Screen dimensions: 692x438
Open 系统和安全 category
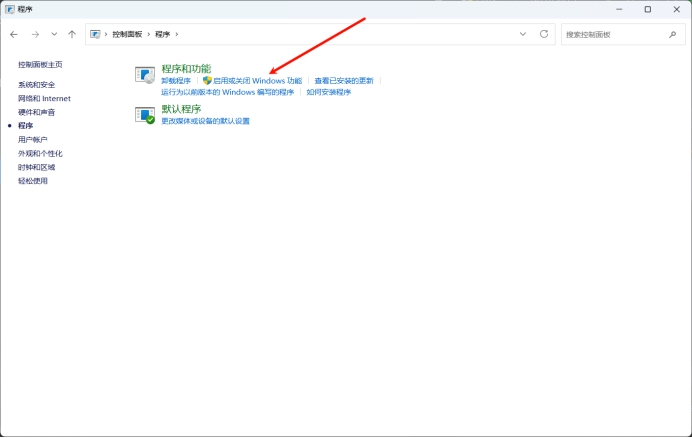point(37,85)
